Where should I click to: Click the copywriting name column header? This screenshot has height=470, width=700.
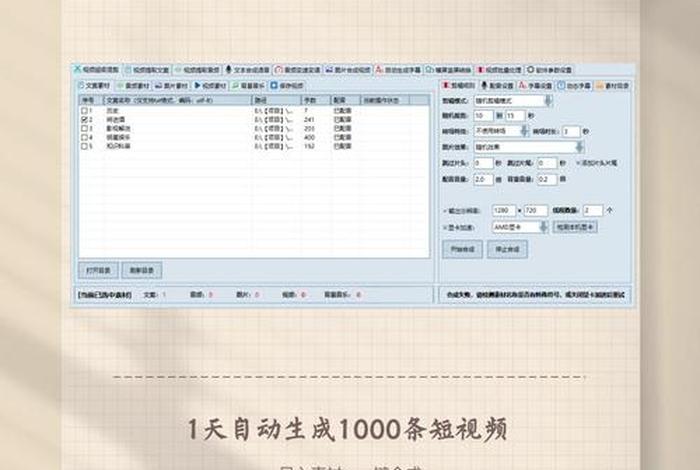tap(177, 100)
